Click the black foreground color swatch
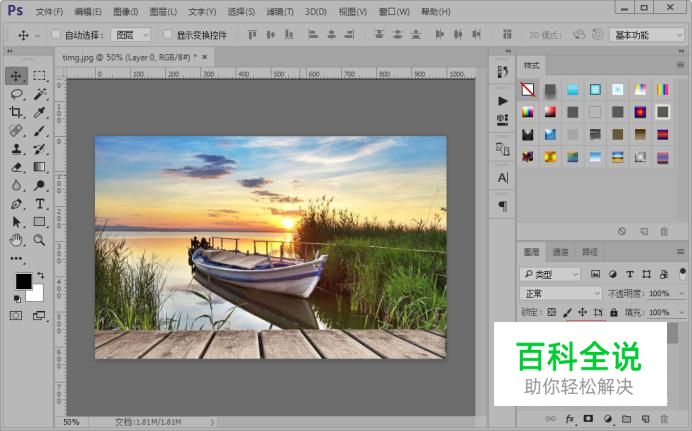Image resolution: width=692 pixels, height=431 pixels. point(22,280)
